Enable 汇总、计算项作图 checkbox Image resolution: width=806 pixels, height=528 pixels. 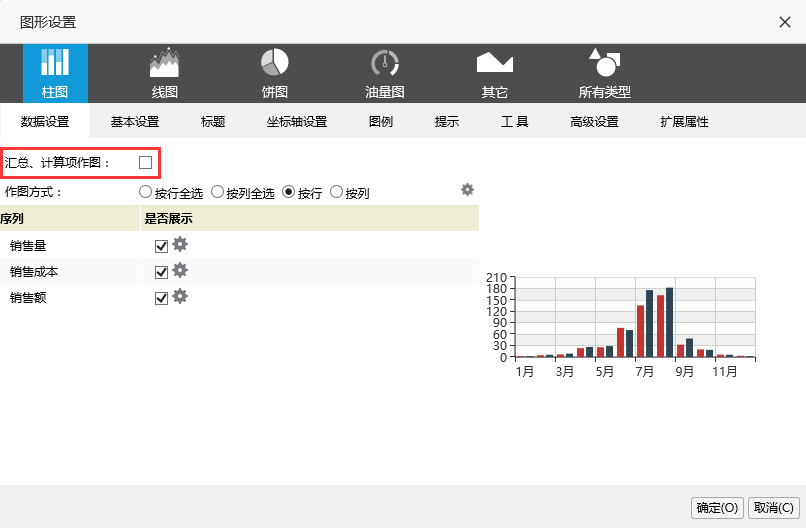click(x=145, y=162)
